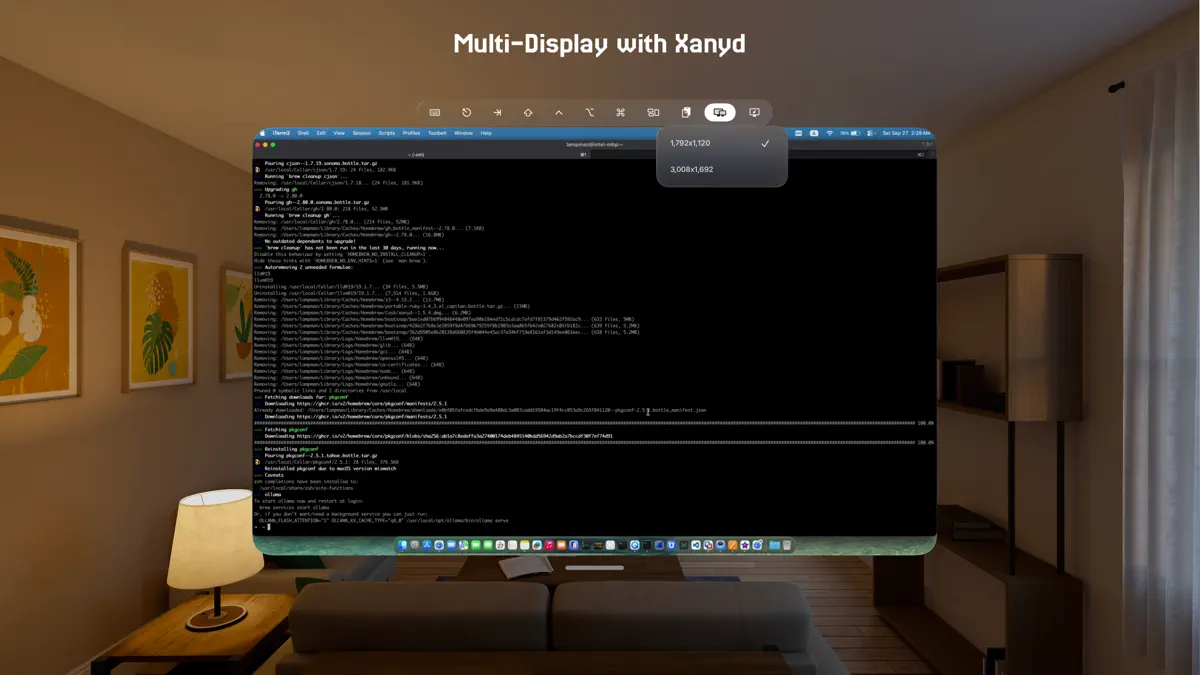Click the Control (^) key icon
Image resolution: width=1200 pixels, height=675 pixels.
[x=559, y=112]
